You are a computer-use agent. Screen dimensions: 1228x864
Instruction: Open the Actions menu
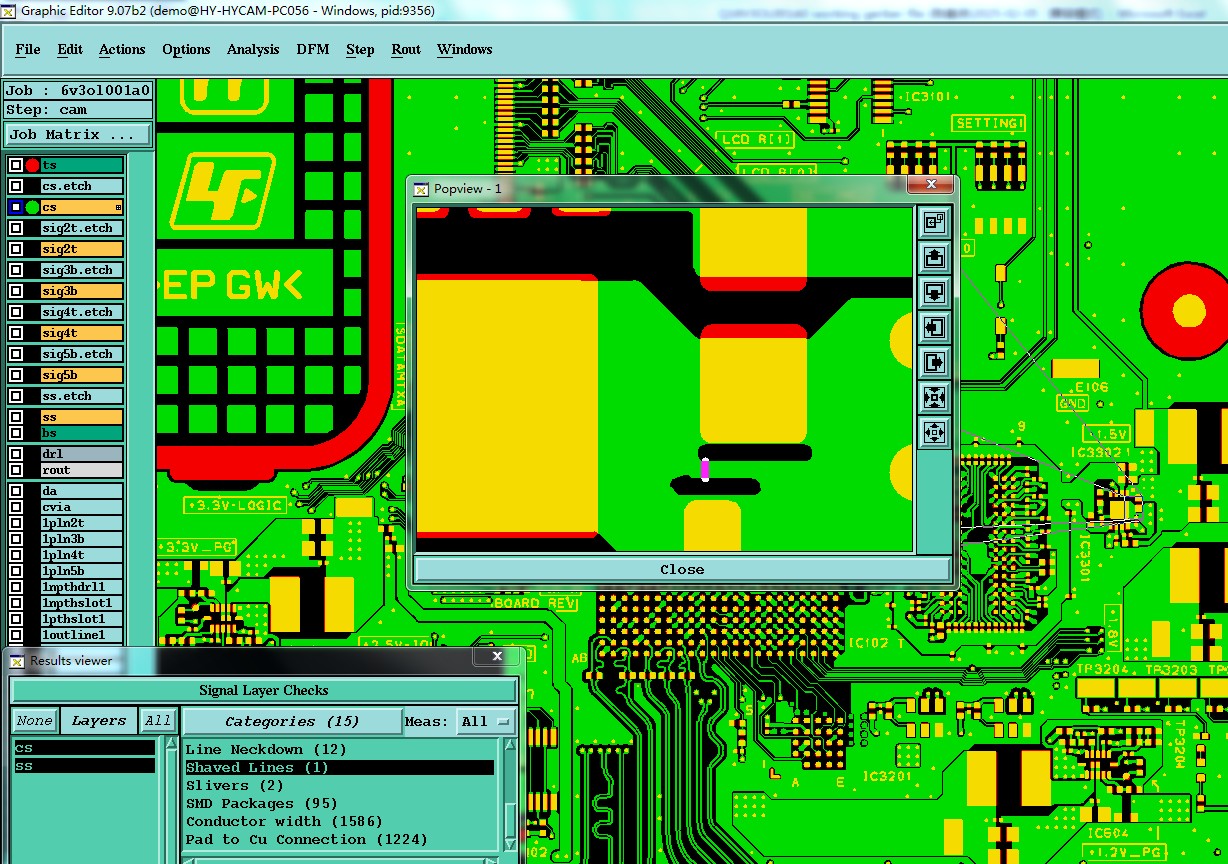pyautogui.click(x=122, y=49)
